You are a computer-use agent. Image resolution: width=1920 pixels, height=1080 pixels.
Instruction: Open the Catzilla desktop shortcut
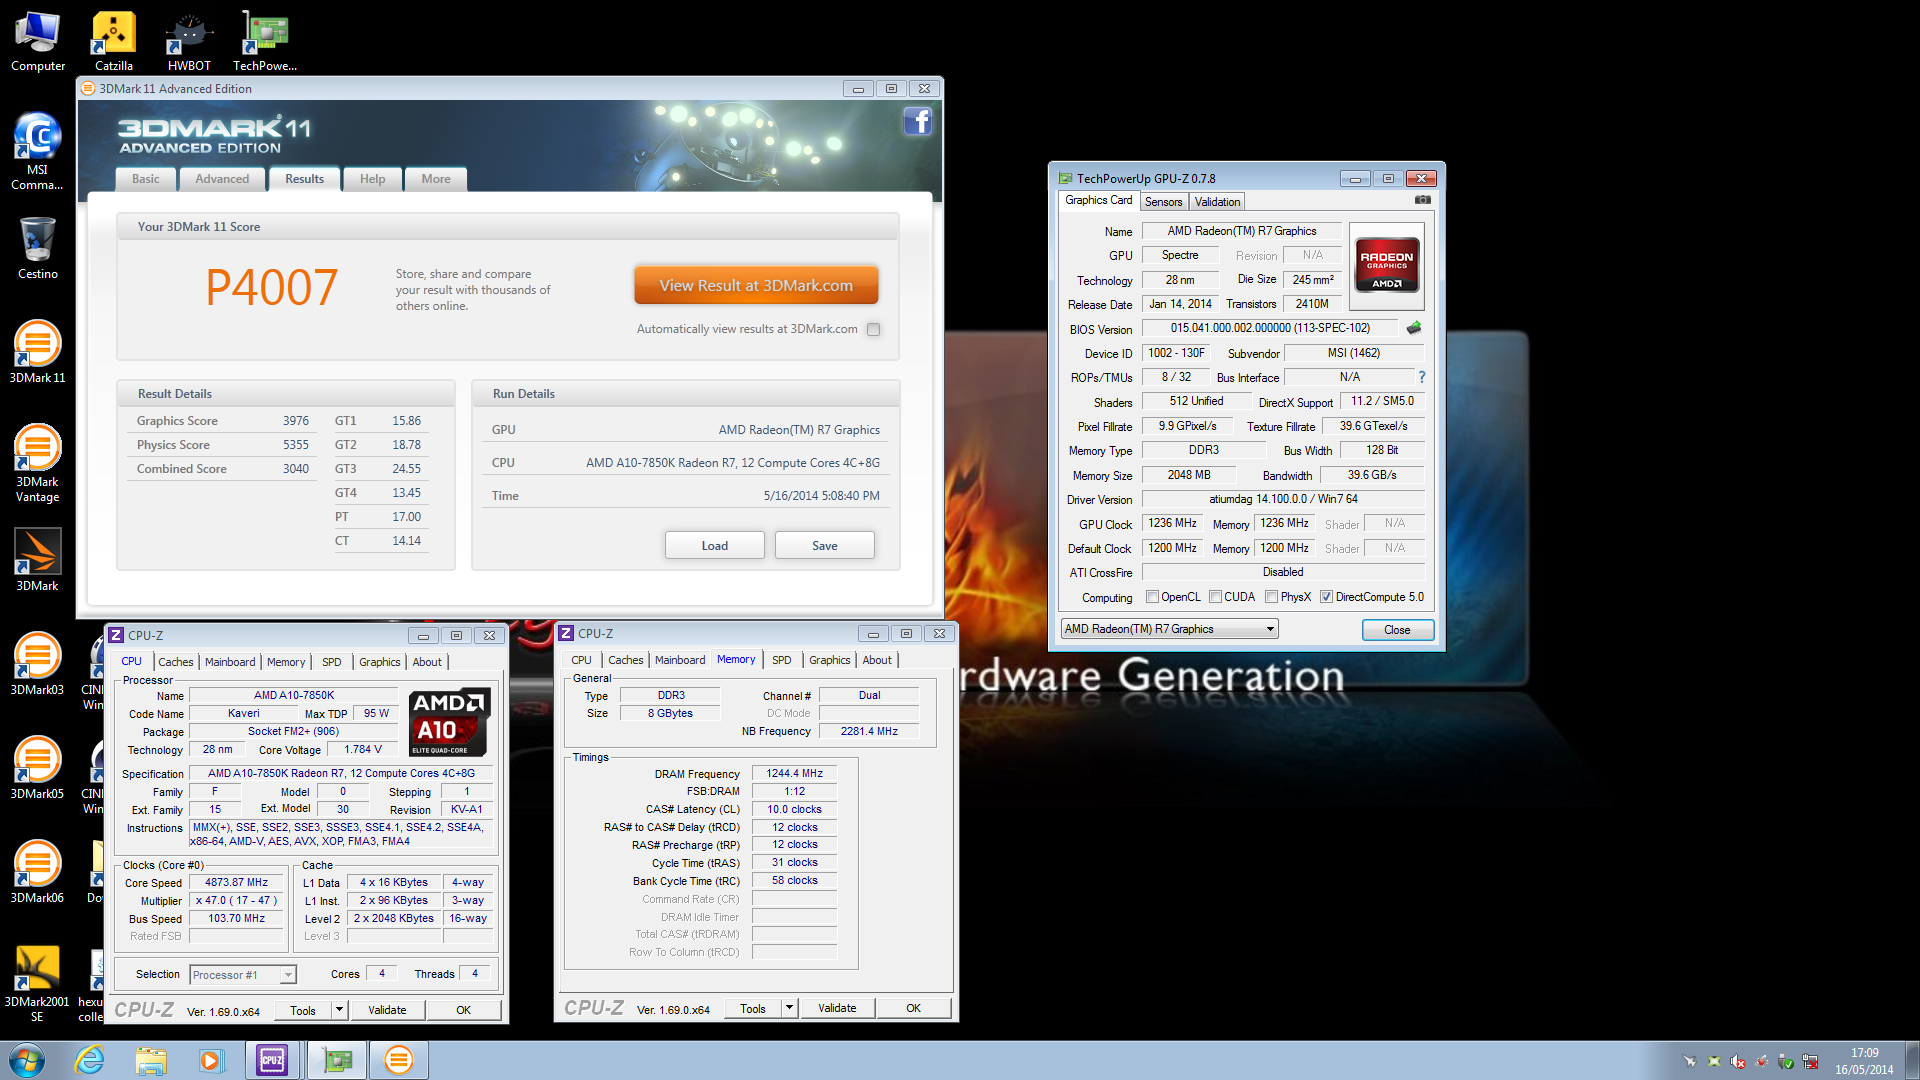click(x=114, y=42)
